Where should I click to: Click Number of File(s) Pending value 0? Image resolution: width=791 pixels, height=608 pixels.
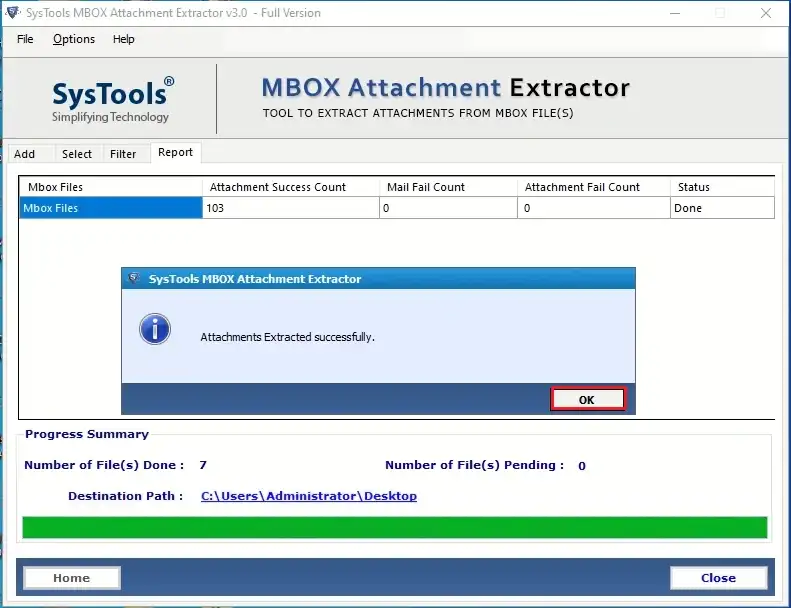(x=582, y=465)
